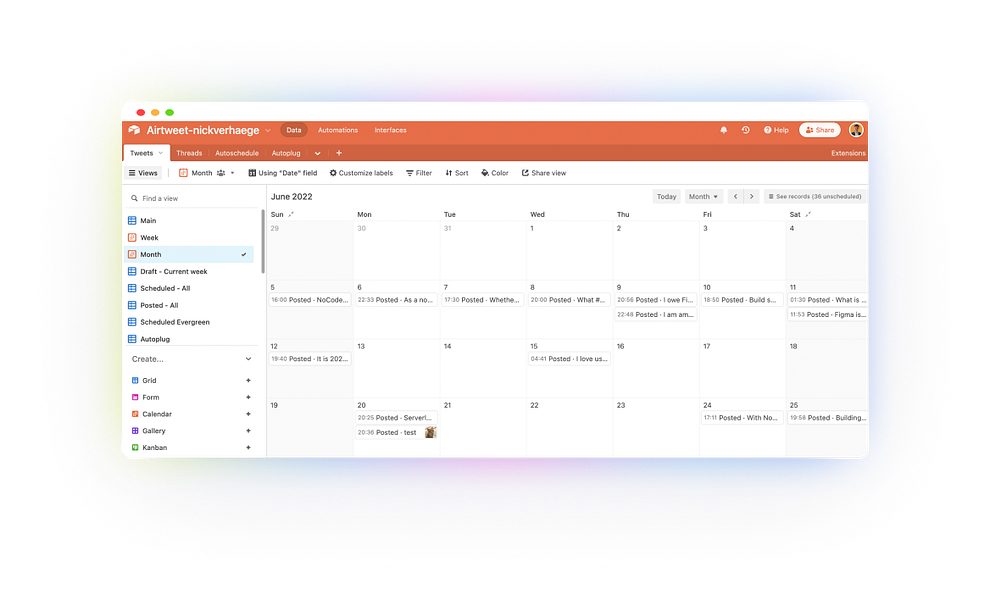
Task: Click the collaborative view people icon
Action: [x=221, y=173]
